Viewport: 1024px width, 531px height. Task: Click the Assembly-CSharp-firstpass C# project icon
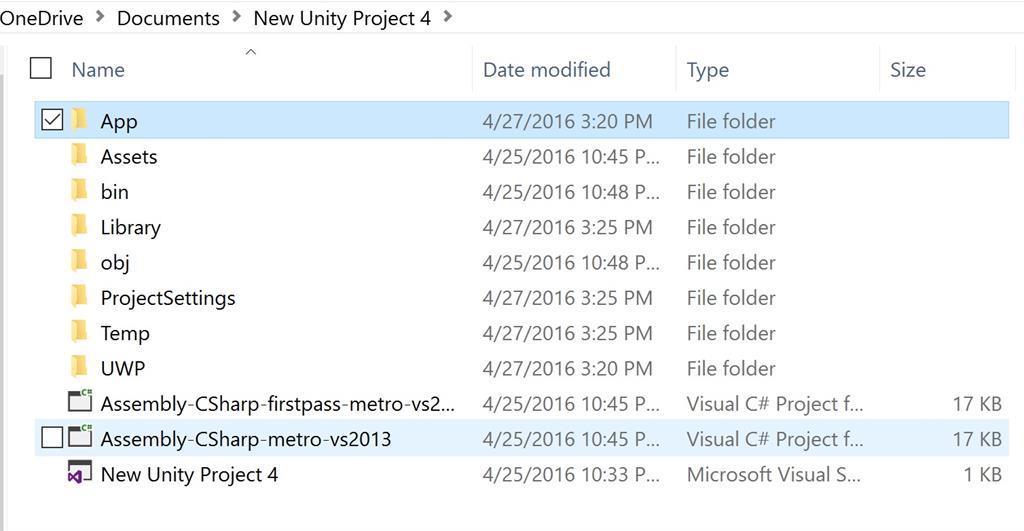[x=80, y=403]
